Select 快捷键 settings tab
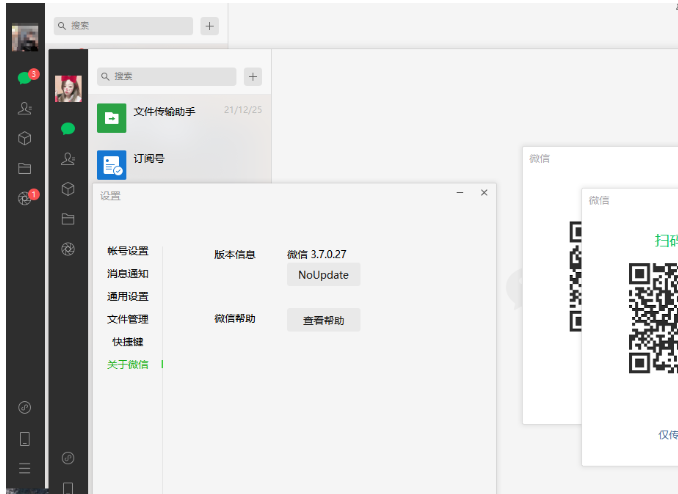Screen dimensions: 678x494 pos(128,342)
